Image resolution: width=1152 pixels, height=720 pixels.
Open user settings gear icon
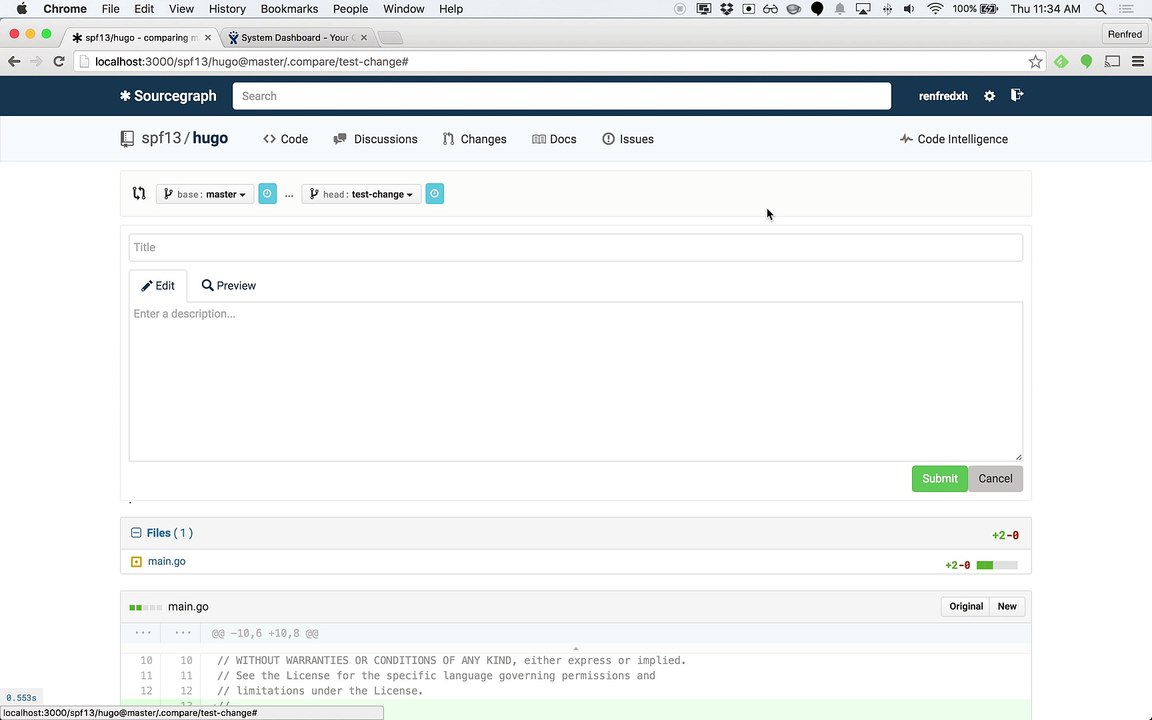(990, 96)
